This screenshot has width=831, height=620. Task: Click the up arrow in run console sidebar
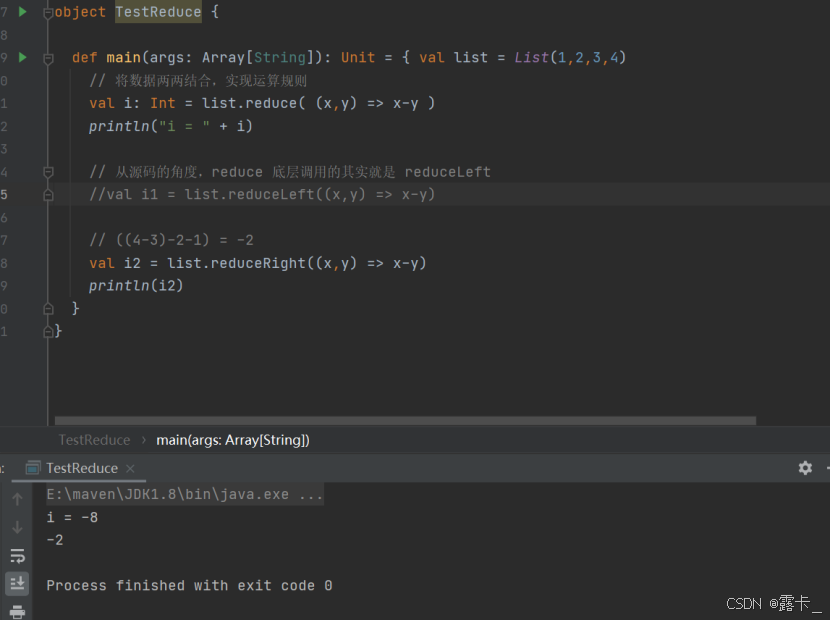17,499
